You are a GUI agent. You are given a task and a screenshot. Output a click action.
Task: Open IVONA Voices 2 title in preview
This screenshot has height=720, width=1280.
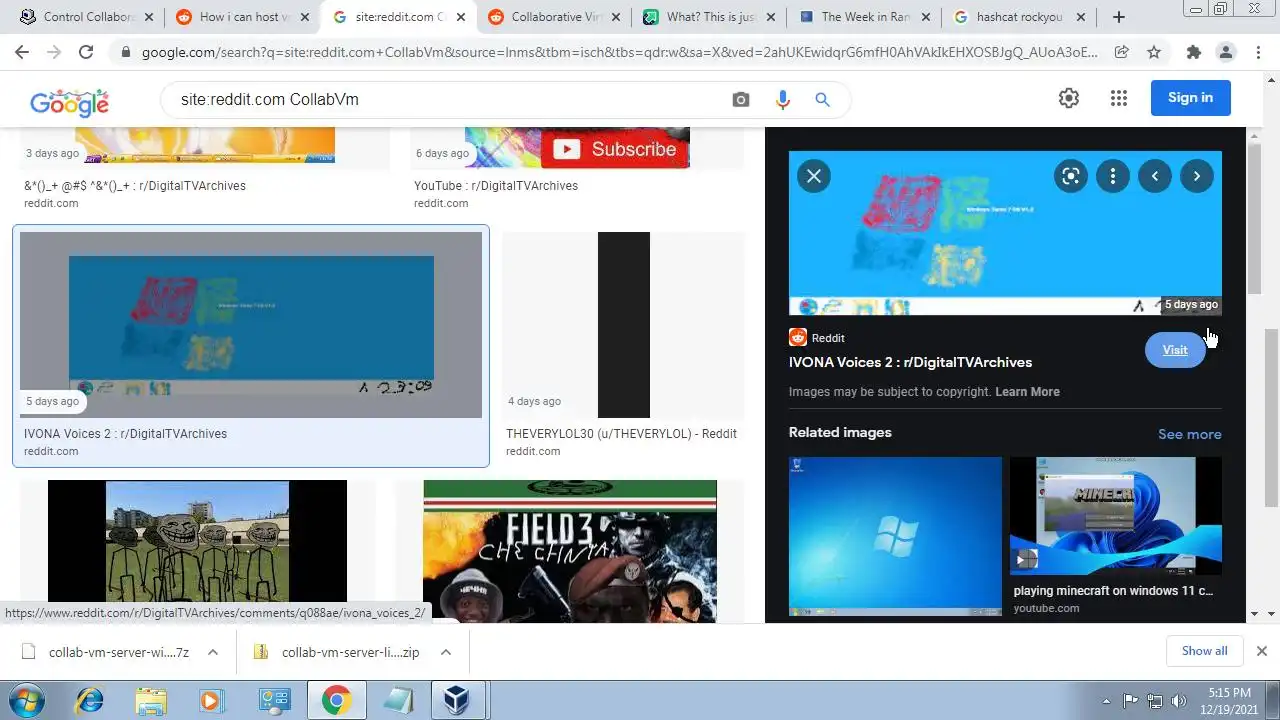coord(910,362)
